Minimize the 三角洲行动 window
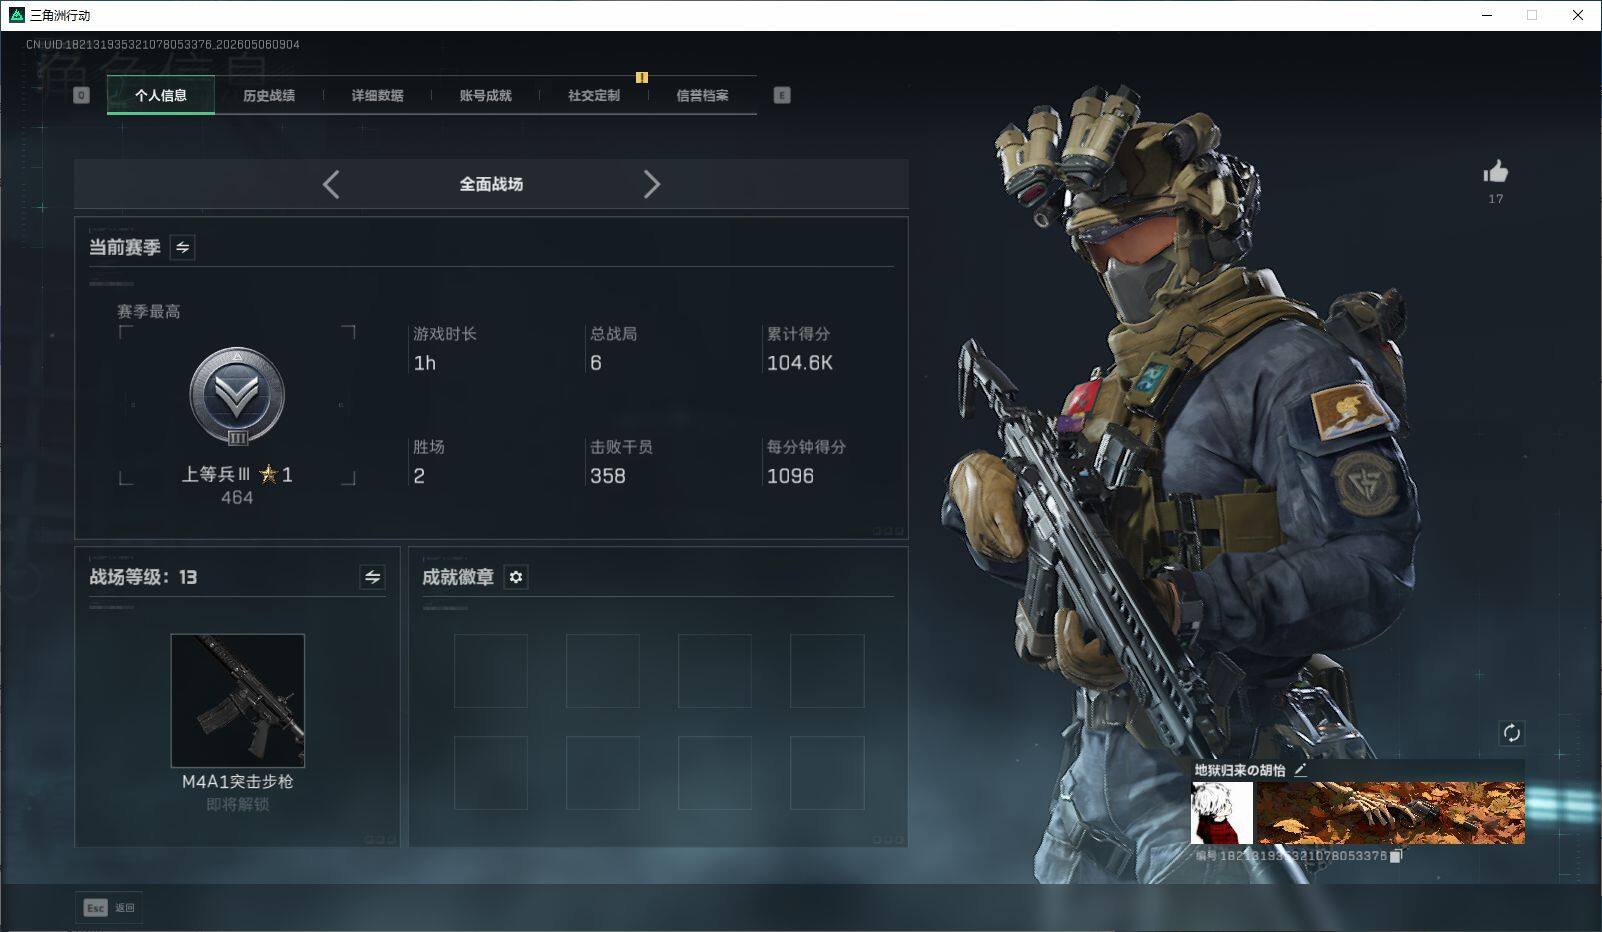This screenshot has height=932, width=1602. tap(1486, 15)
